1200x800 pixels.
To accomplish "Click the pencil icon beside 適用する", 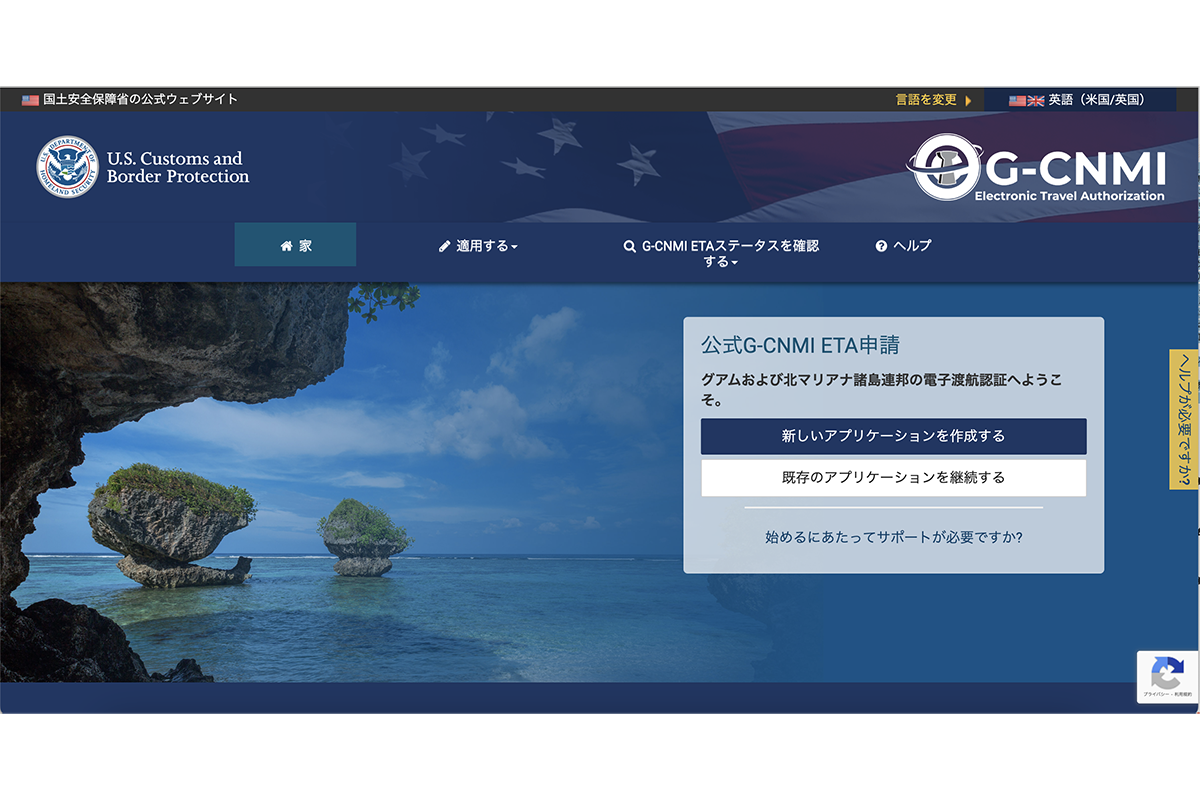I will (445, 246).
